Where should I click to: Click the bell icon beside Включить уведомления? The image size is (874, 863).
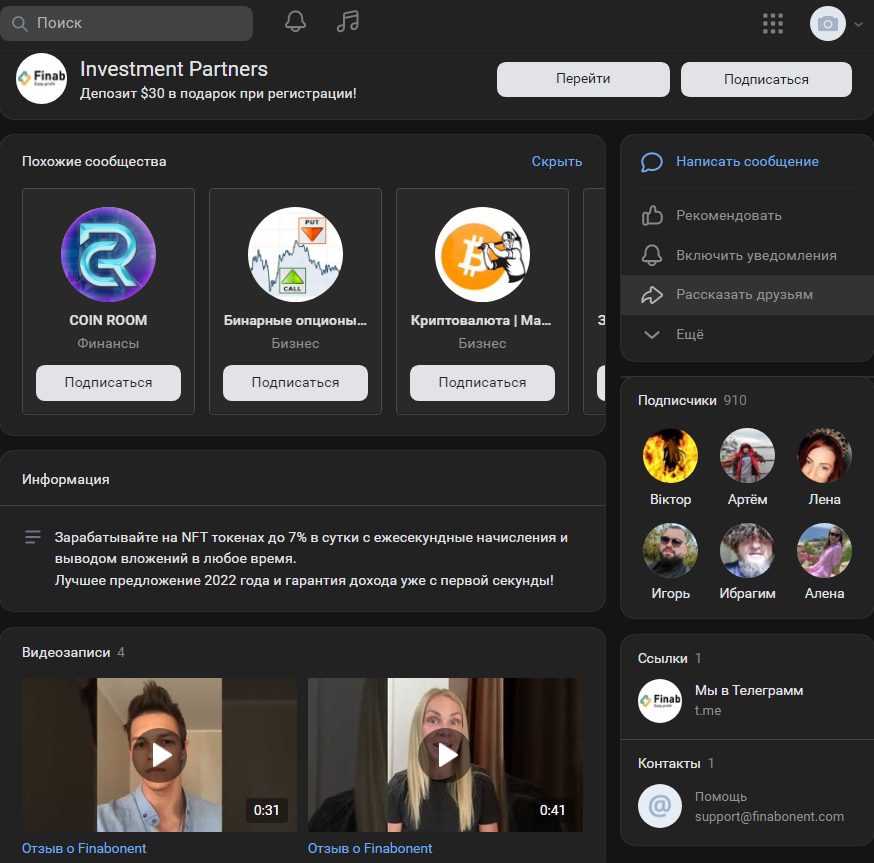pos(652,255)
